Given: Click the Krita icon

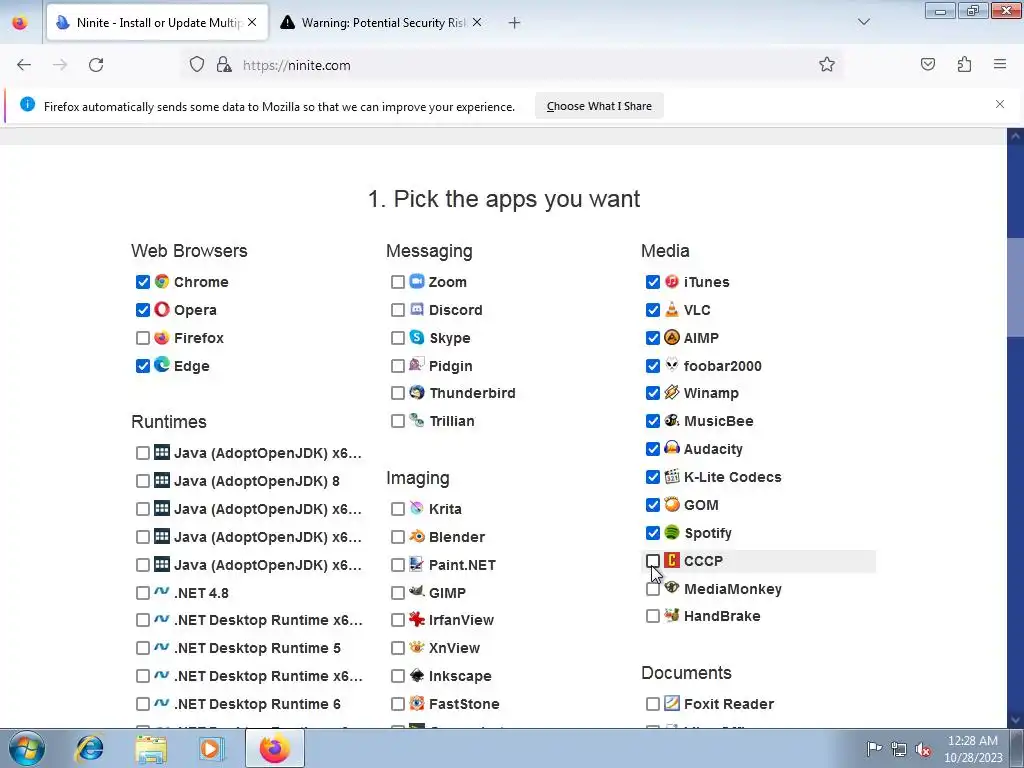Looking at the screenshot, I should click(417, 508).
